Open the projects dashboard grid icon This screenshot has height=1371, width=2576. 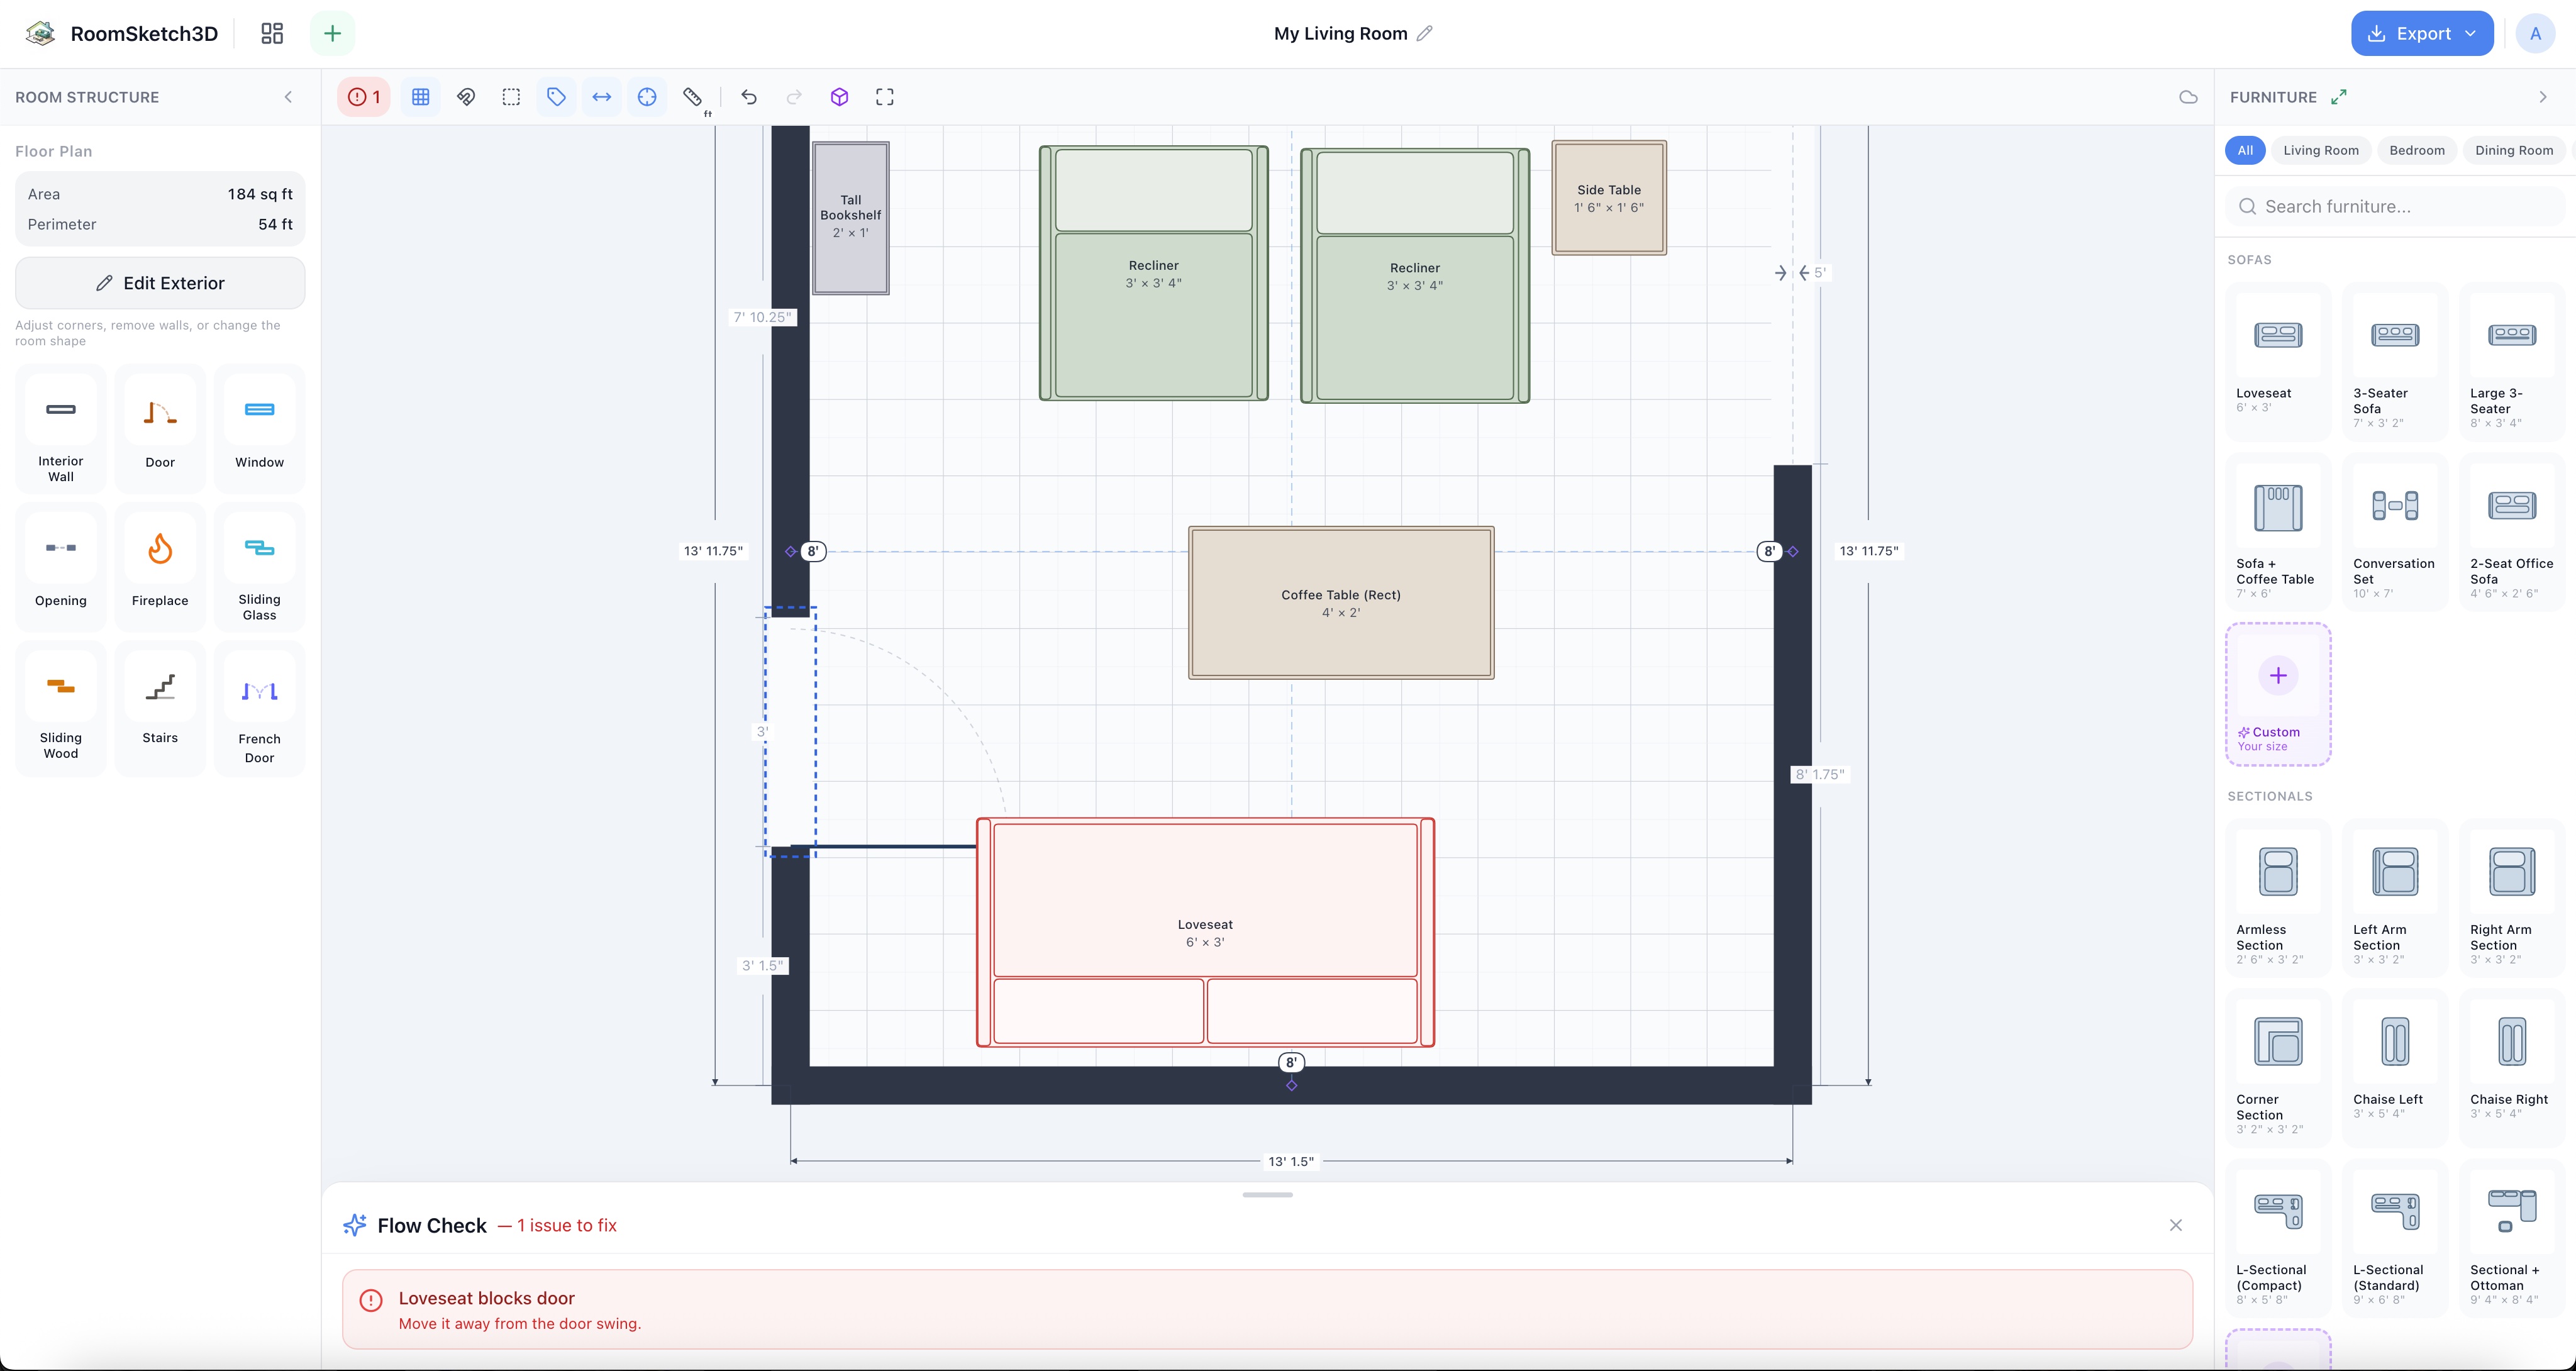[272, 34]
